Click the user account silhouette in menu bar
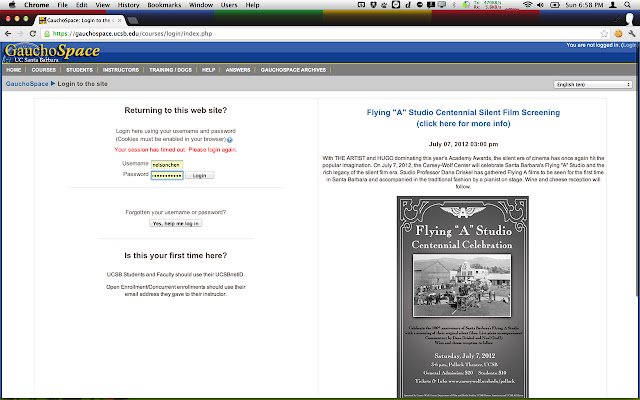Screen dimensions: 640x400 613,5
